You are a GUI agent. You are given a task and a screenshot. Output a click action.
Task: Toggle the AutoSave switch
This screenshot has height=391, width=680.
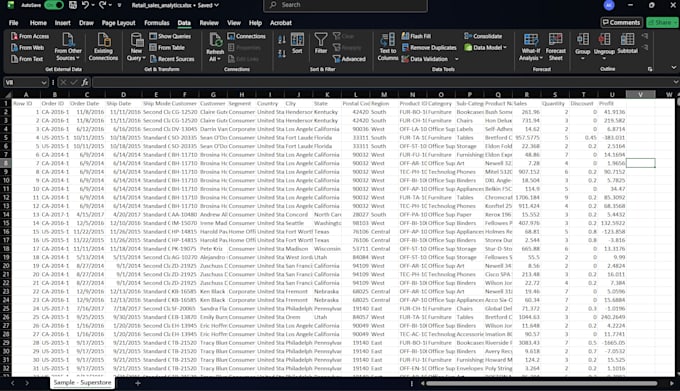(54, 5)
